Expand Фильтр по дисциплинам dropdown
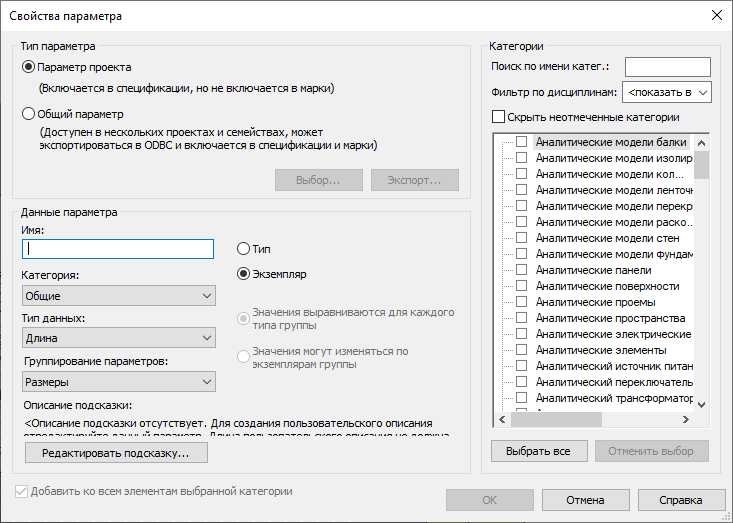733x523 pixels. click(x=667, y=92)
